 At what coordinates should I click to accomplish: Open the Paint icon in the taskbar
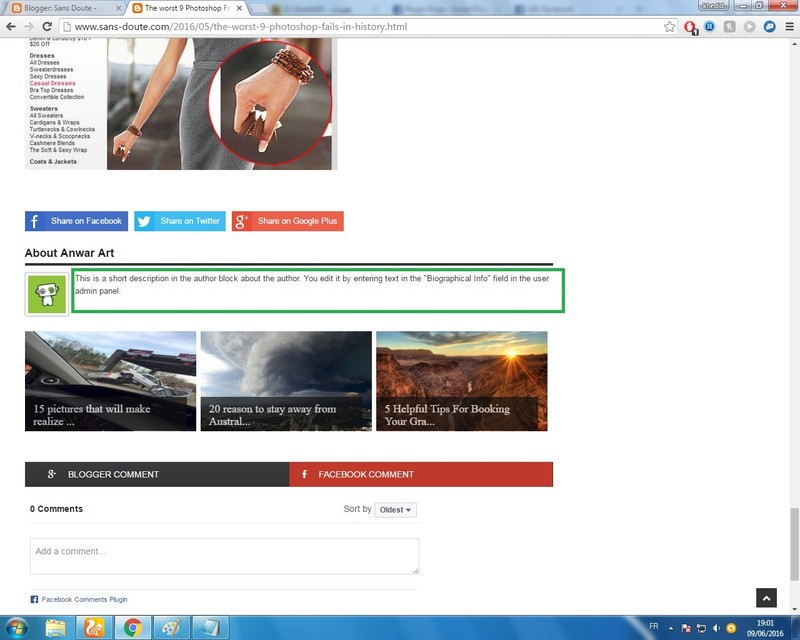point(171,628)
